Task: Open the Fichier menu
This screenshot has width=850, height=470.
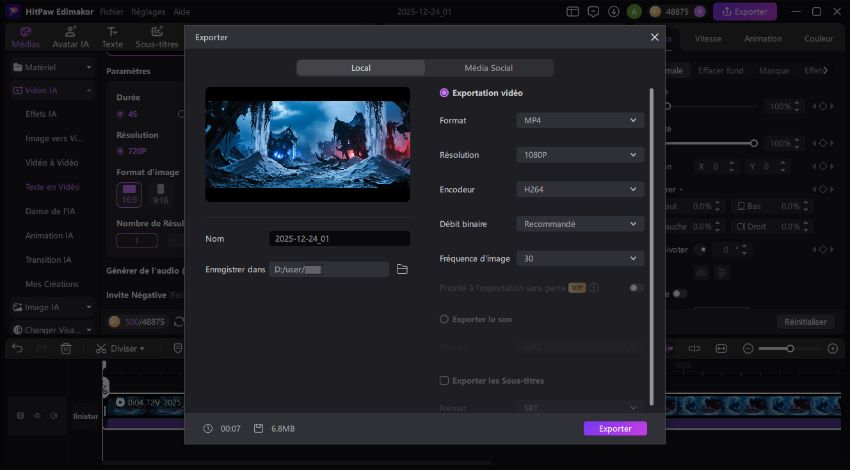Action: click(x=111, y=11)
